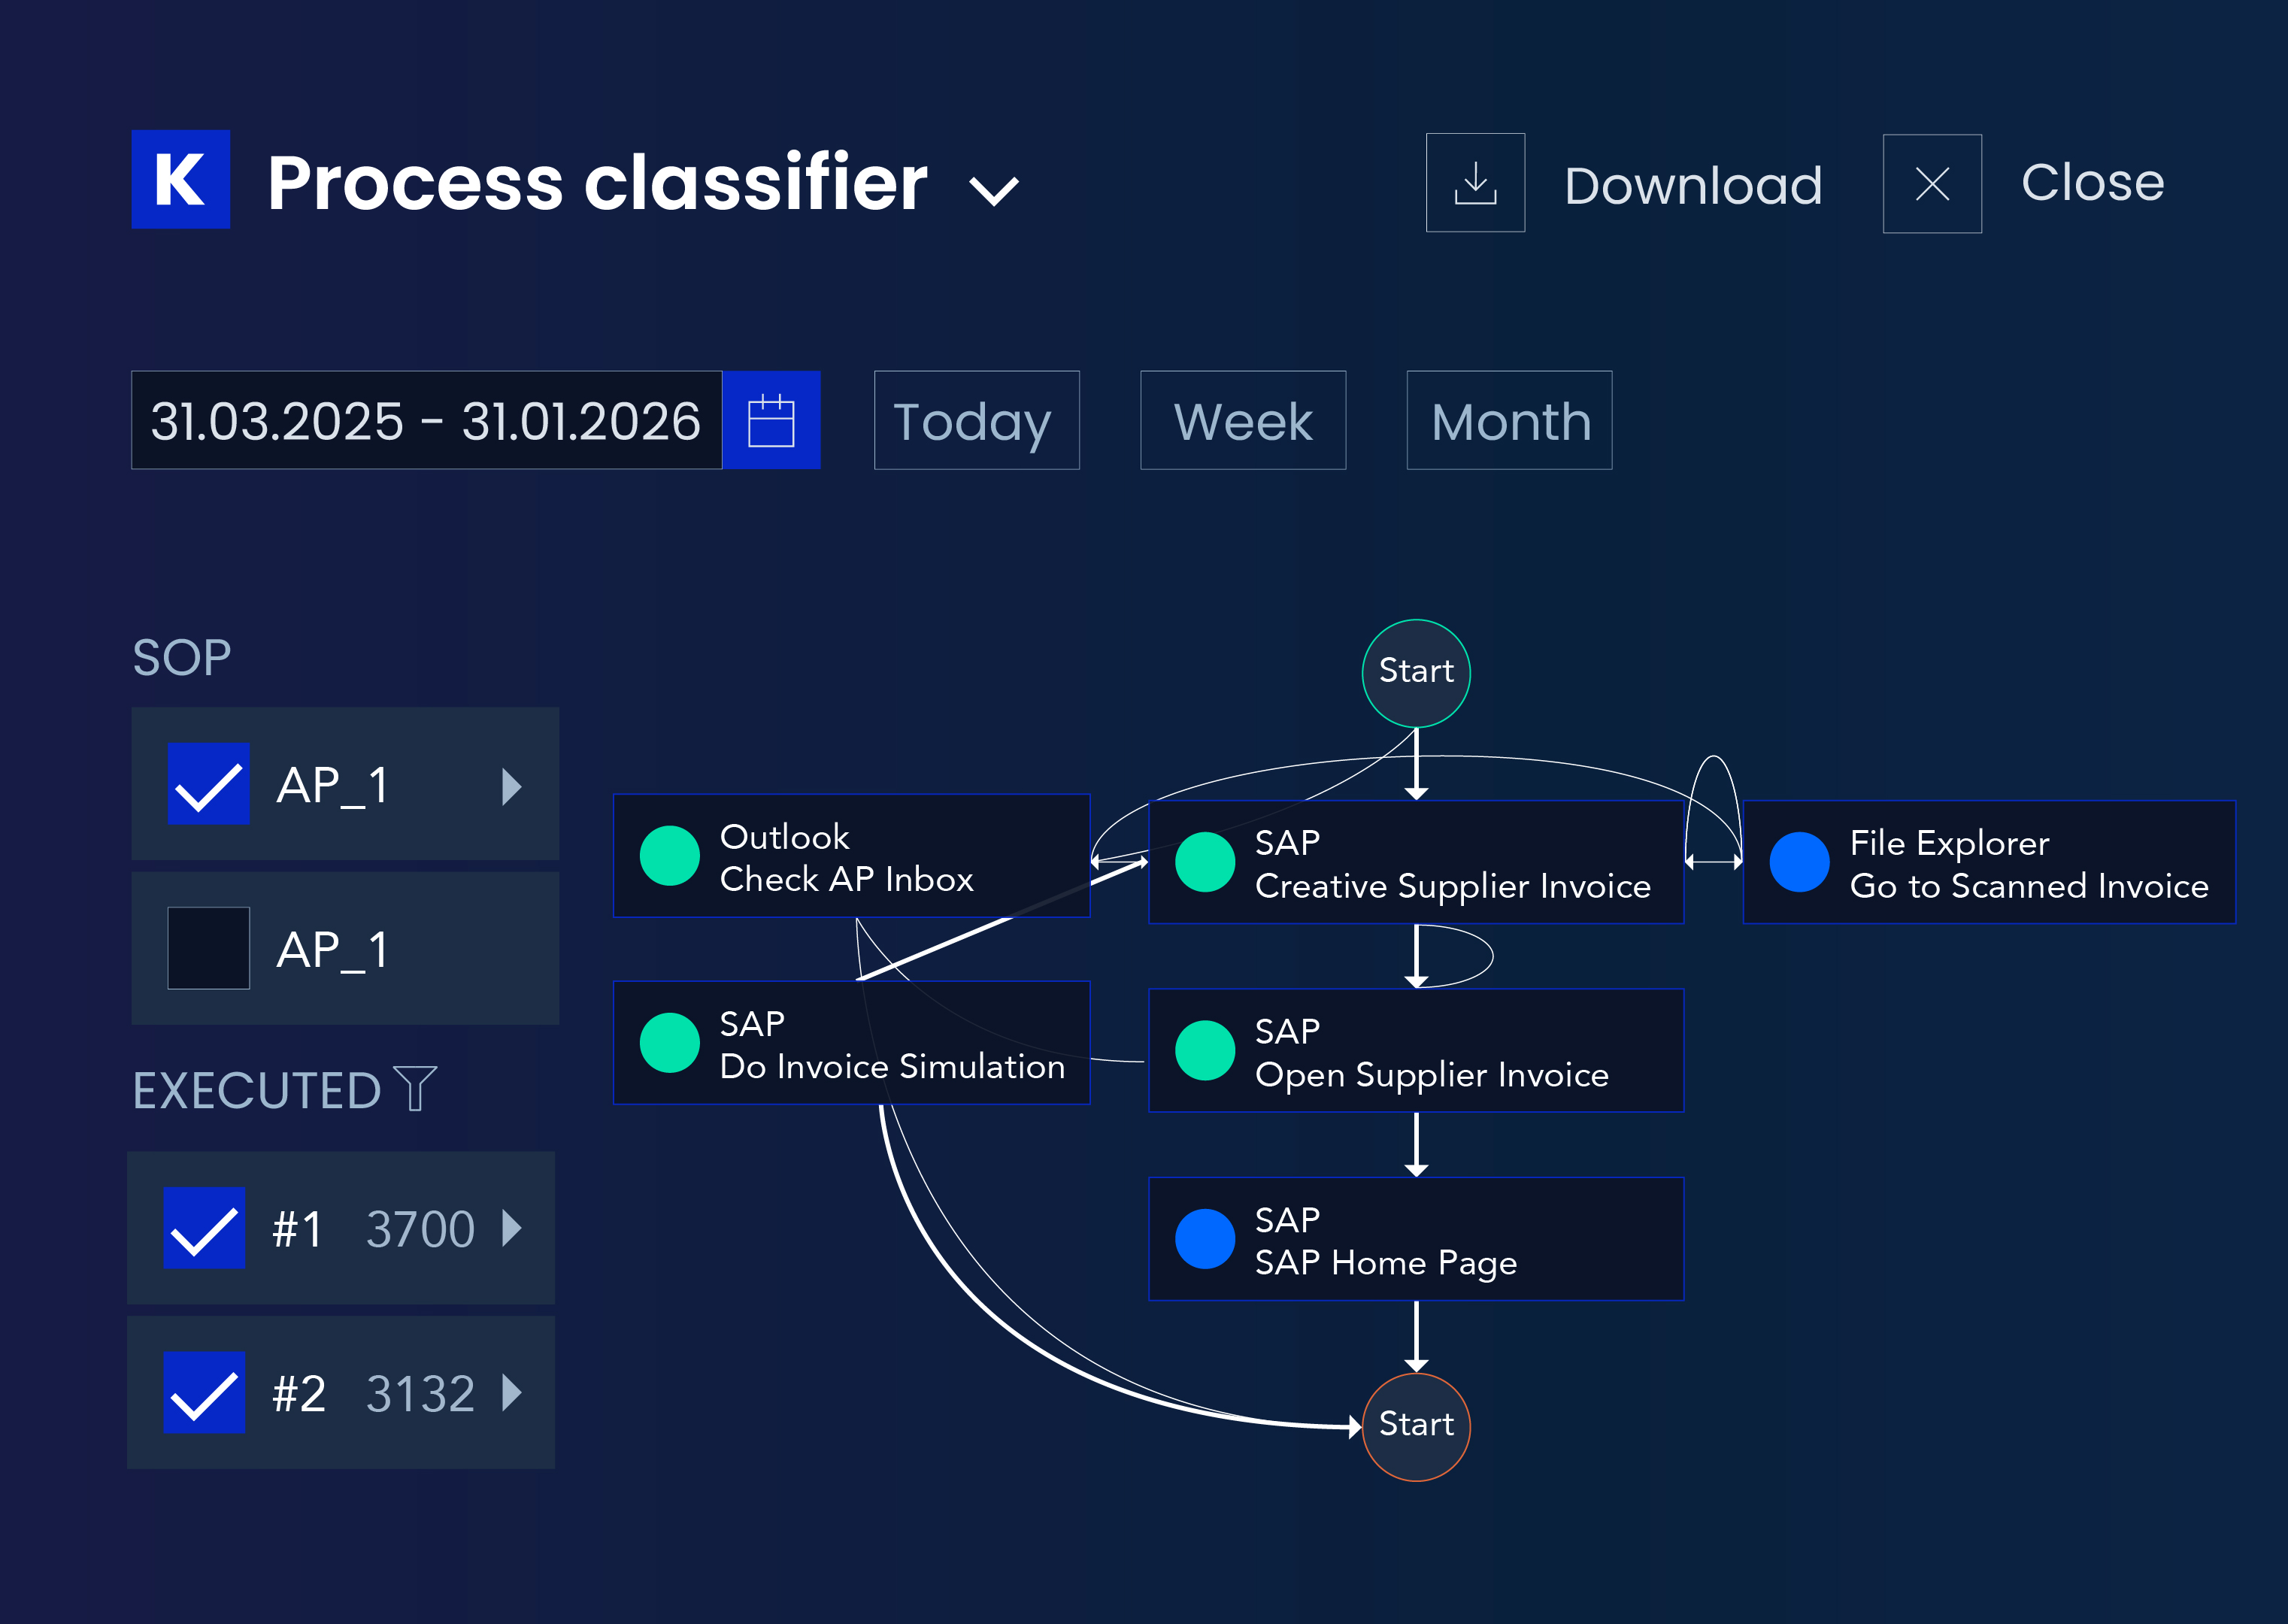Select the SAP Open Supplier Invoice node
The height and width of the screenshot is (1624, 2288).
click(1416, 1050)
